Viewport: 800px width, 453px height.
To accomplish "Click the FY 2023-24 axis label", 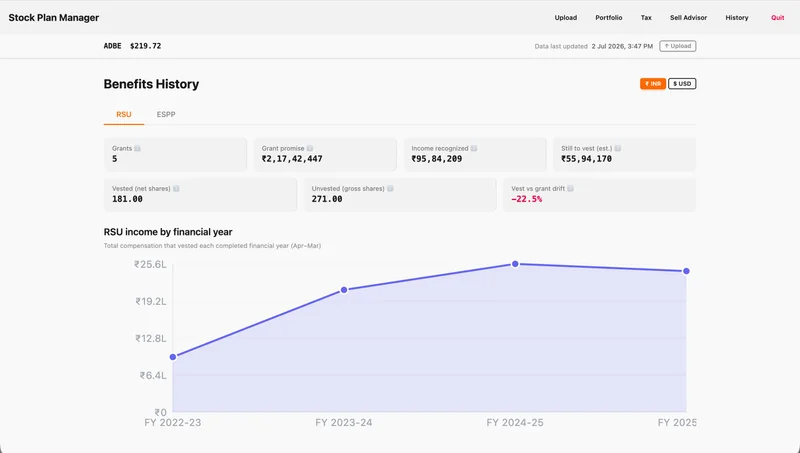I will (343, 422).
